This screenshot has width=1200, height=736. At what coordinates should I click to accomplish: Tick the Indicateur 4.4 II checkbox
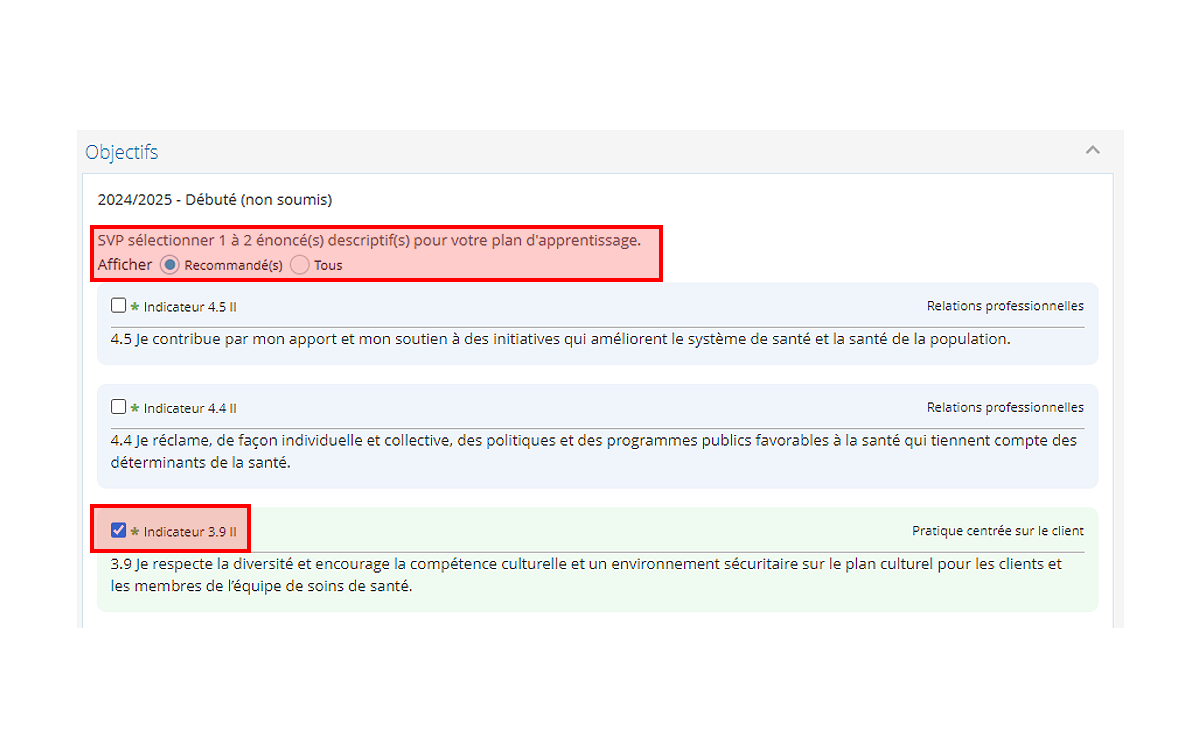pos(119,407)
